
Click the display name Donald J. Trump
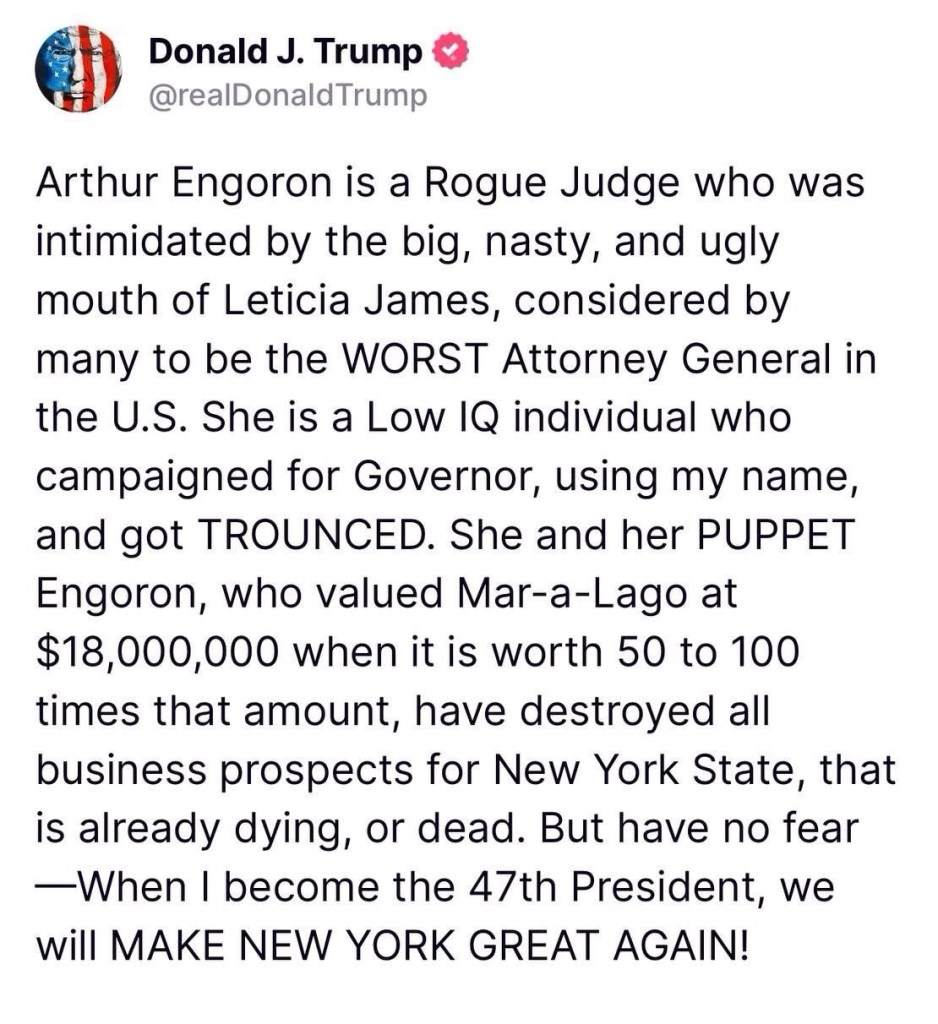(x=285, y=51)
